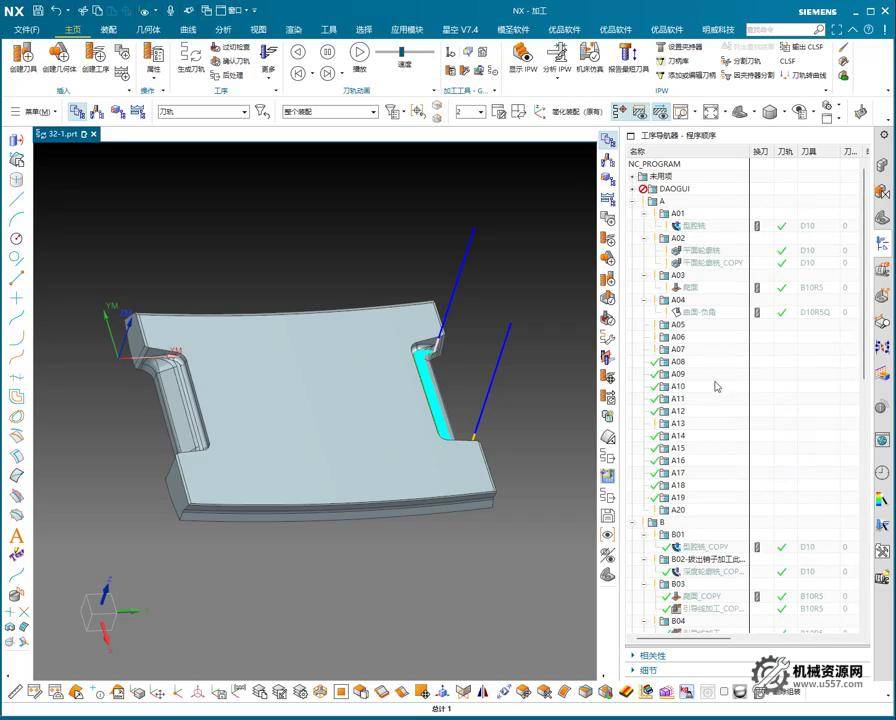Adjust the tool path animation 速度 slider
Image resolution: width=896 pixels, height=720 pixels.
point(402,52)
